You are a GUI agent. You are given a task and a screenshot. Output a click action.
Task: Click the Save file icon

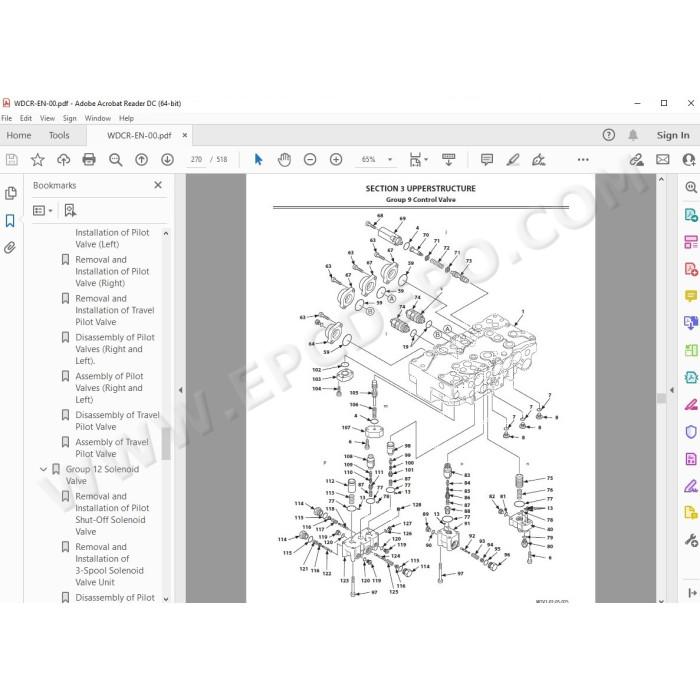(x=12, y=159)
